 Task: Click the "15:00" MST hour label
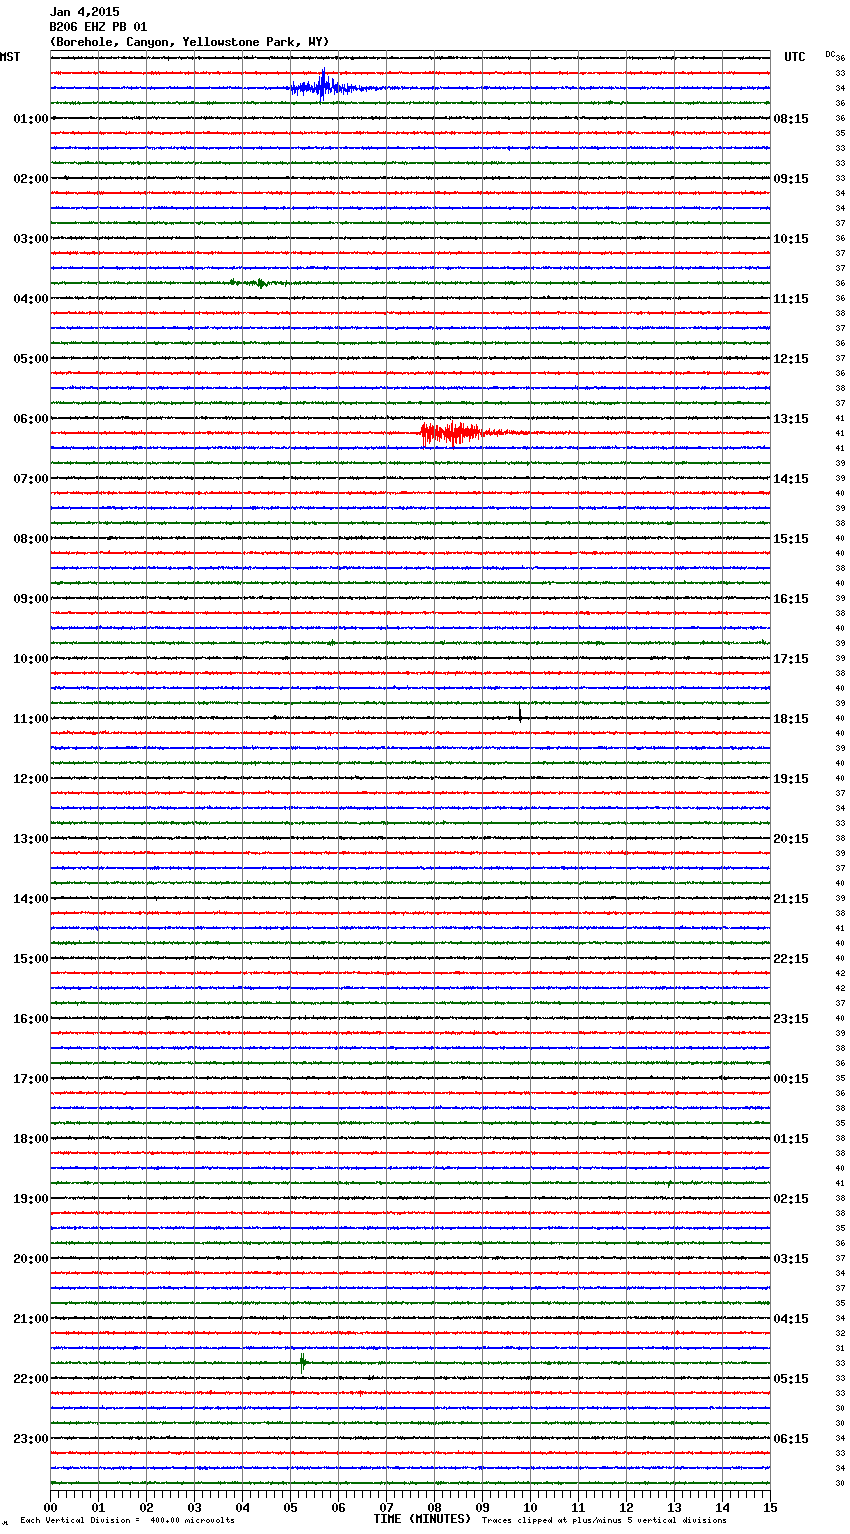[x=31, y=959]
